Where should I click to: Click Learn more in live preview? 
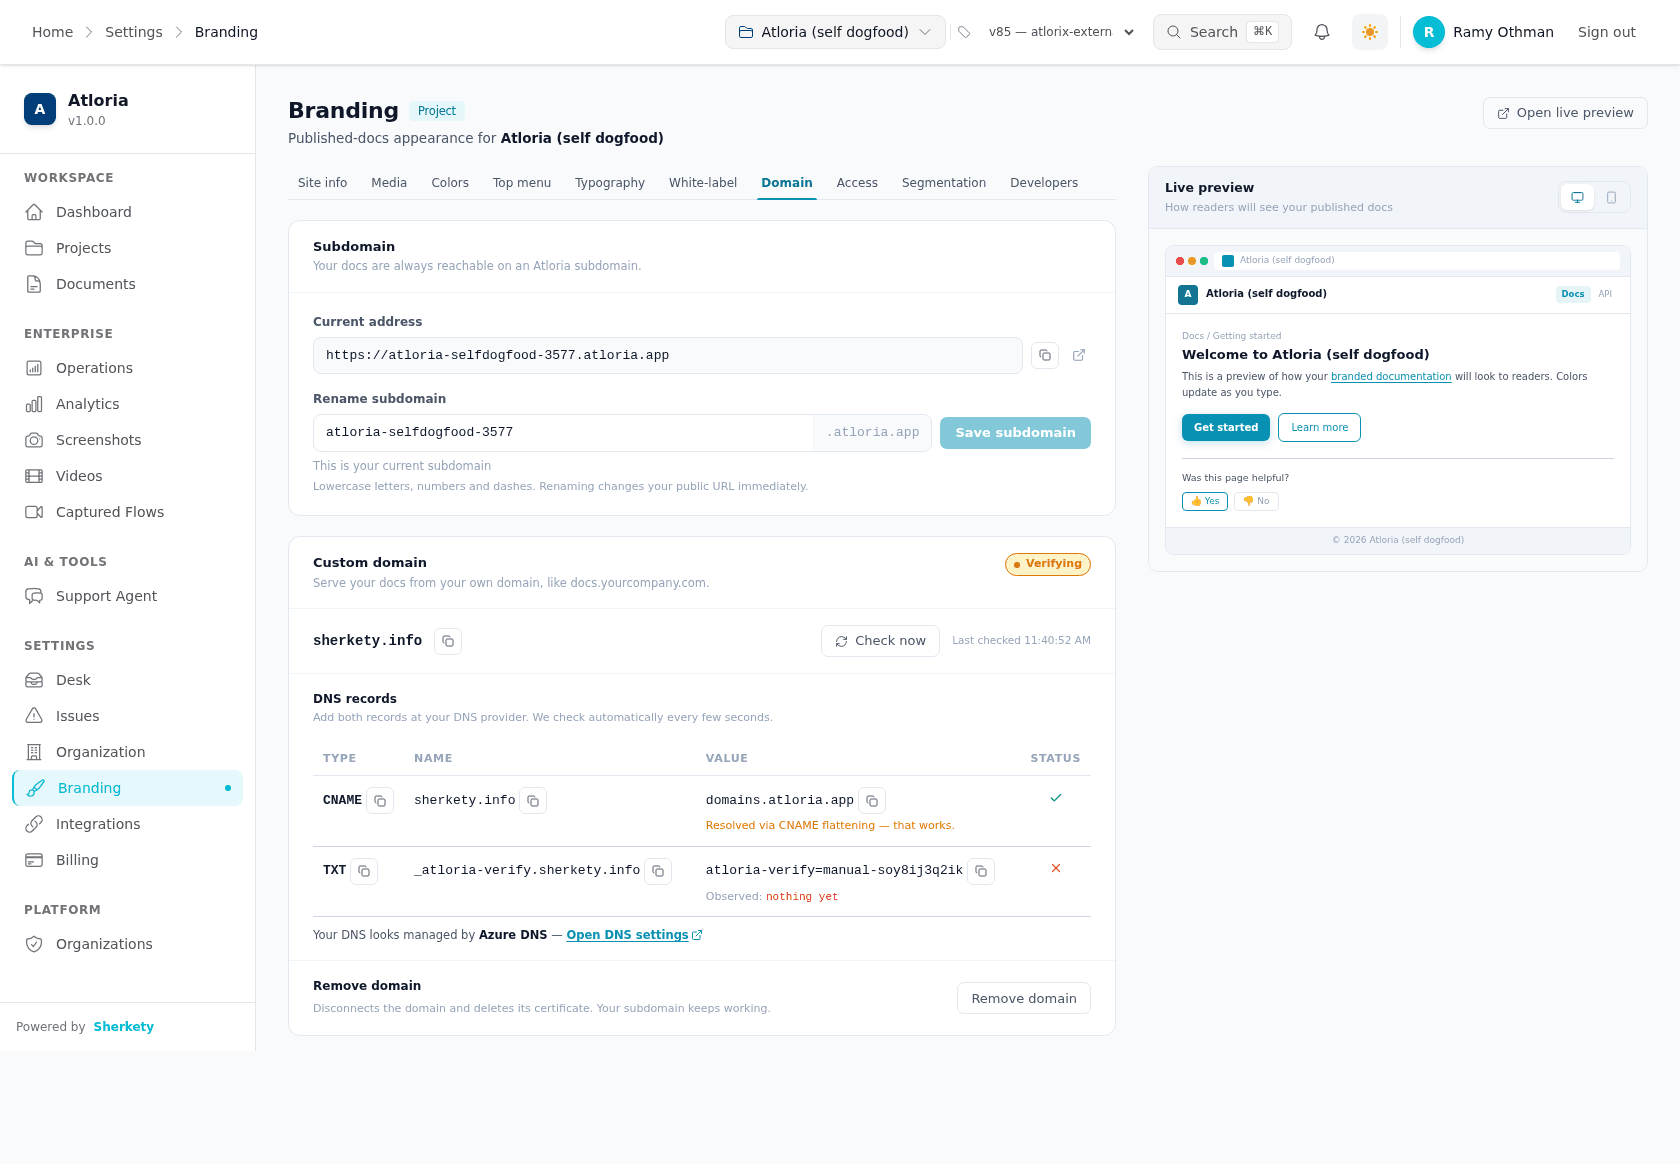(1319, 428)
